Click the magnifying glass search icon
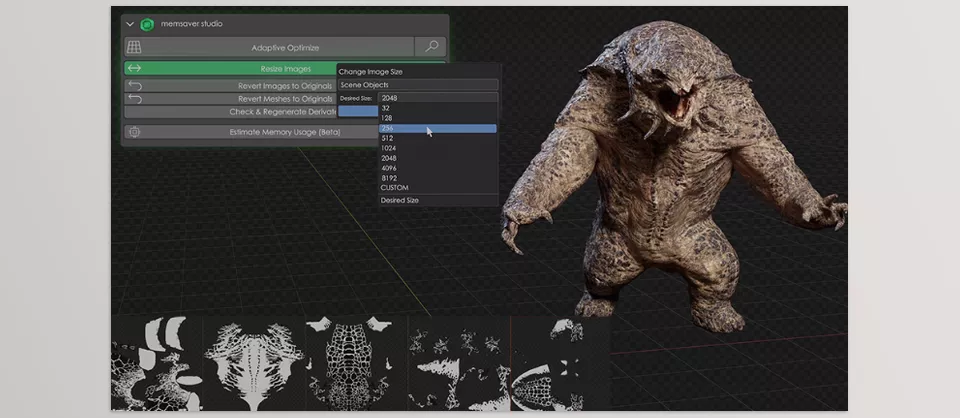Image resolution: width=960 pixels, height=418 pixels. (x=431, y=47)
